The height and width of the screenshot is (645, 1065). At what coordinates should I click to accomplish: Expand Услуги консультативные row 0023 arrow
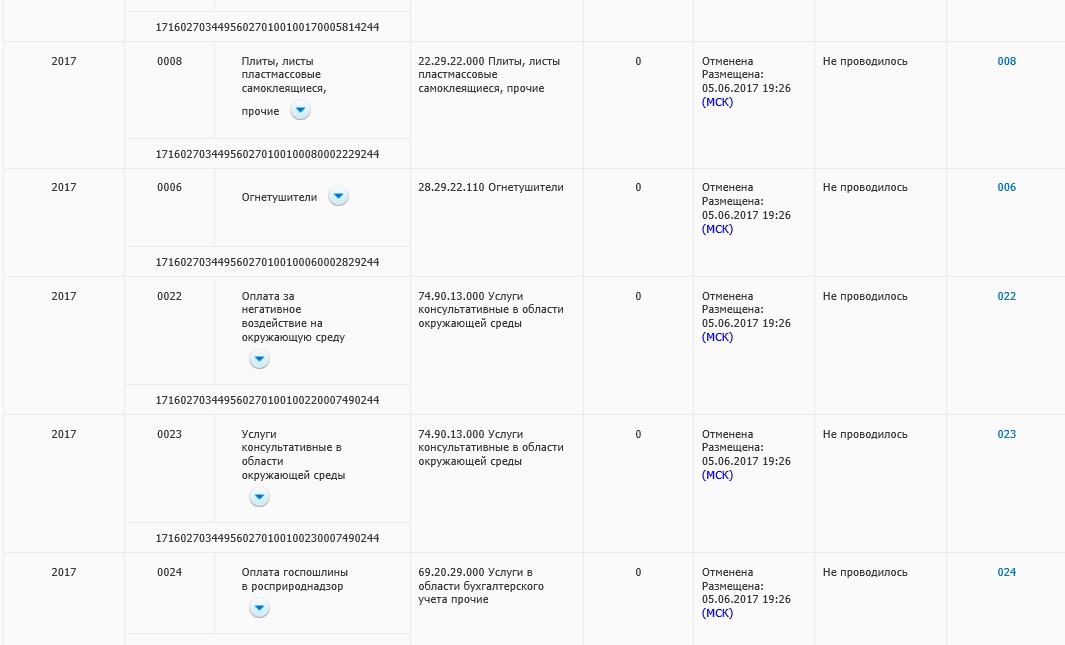(259, 497)
